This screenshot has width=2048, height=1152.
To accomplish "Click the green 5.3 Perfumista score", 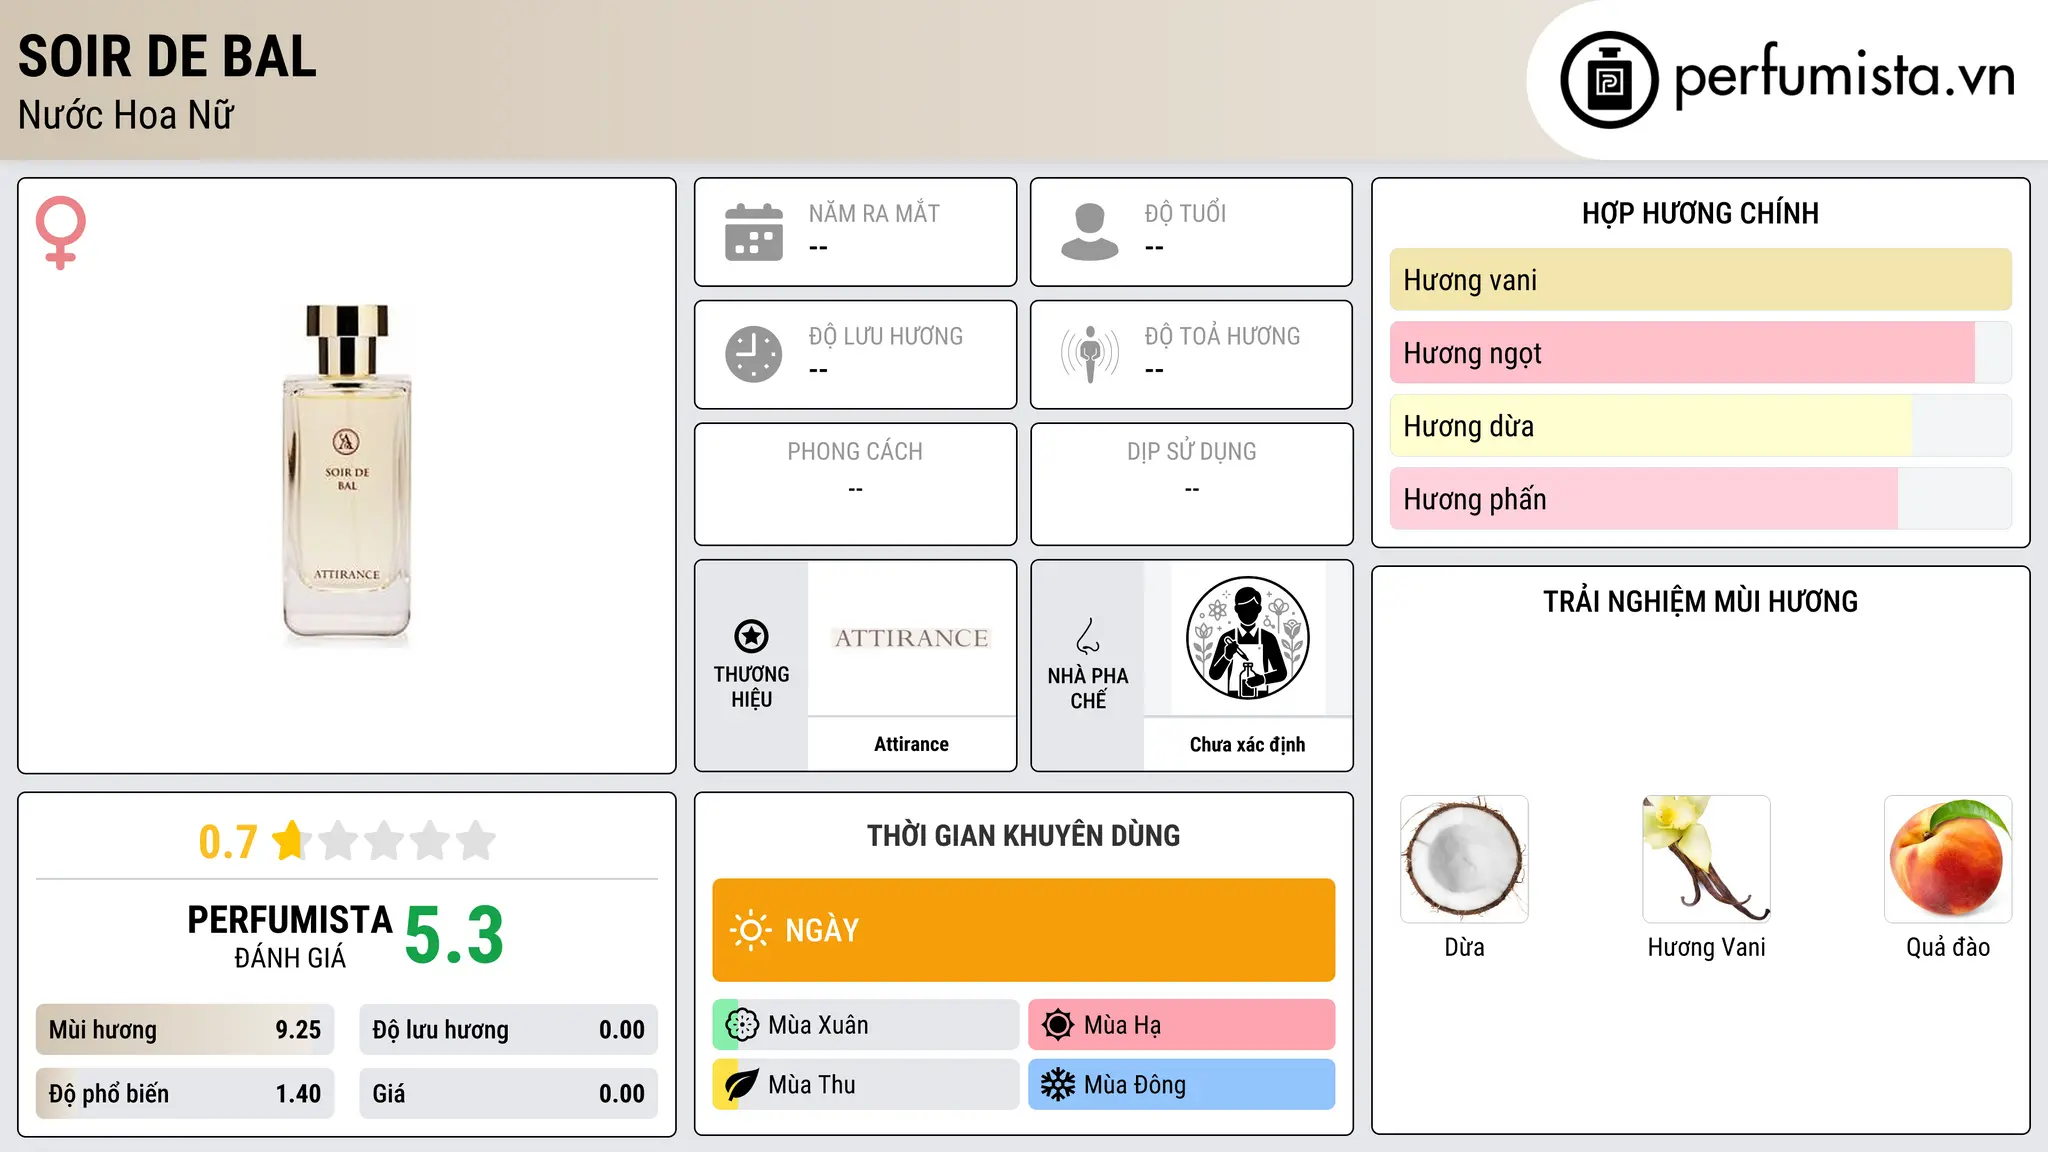I will tap(454, 936).
